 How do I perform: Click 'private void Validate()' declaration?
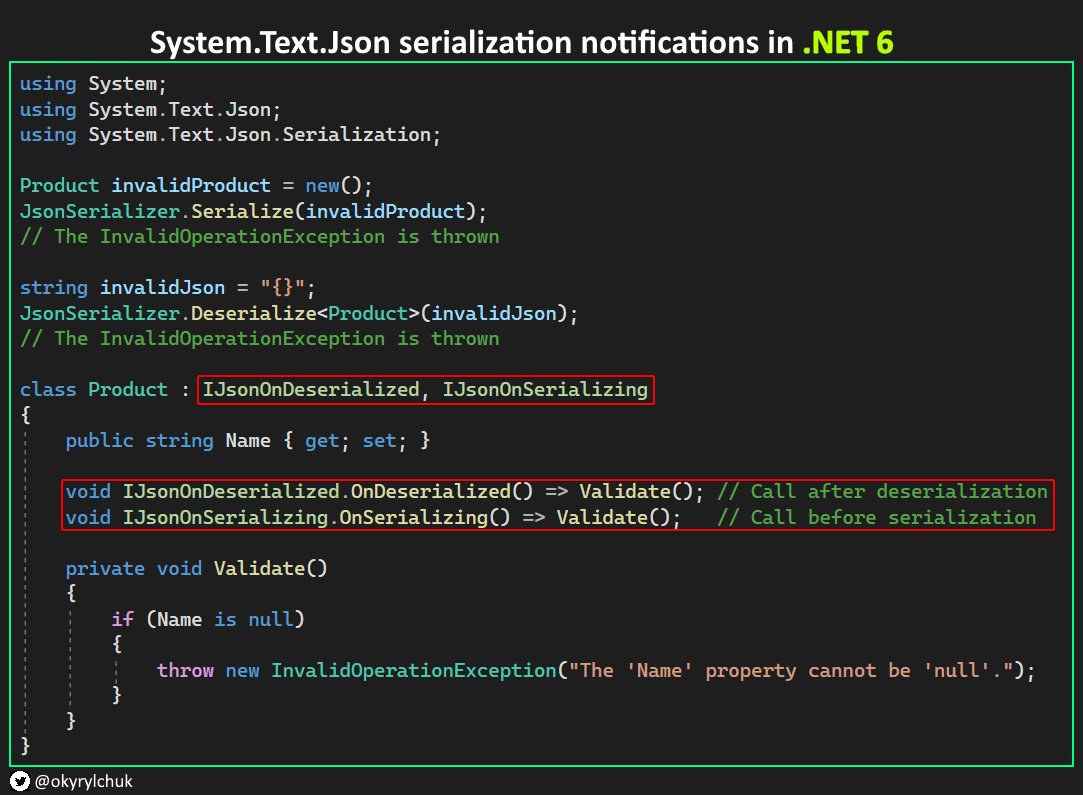(x=196, y=568)
